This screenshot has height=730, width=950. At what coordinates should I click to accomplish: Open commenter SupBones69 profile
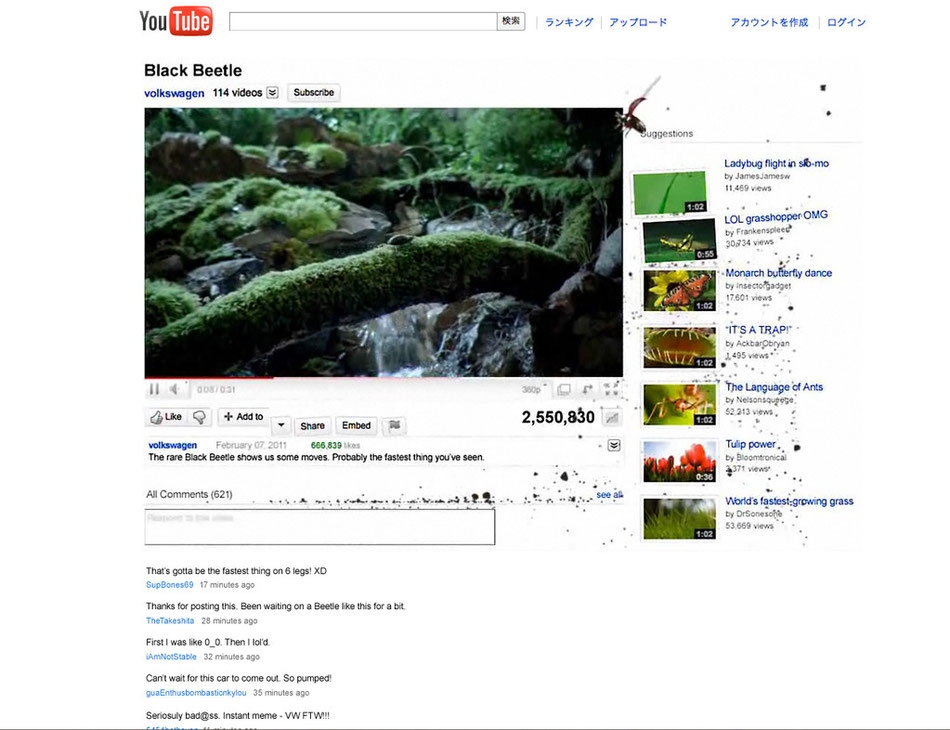(x=170, y=585)
